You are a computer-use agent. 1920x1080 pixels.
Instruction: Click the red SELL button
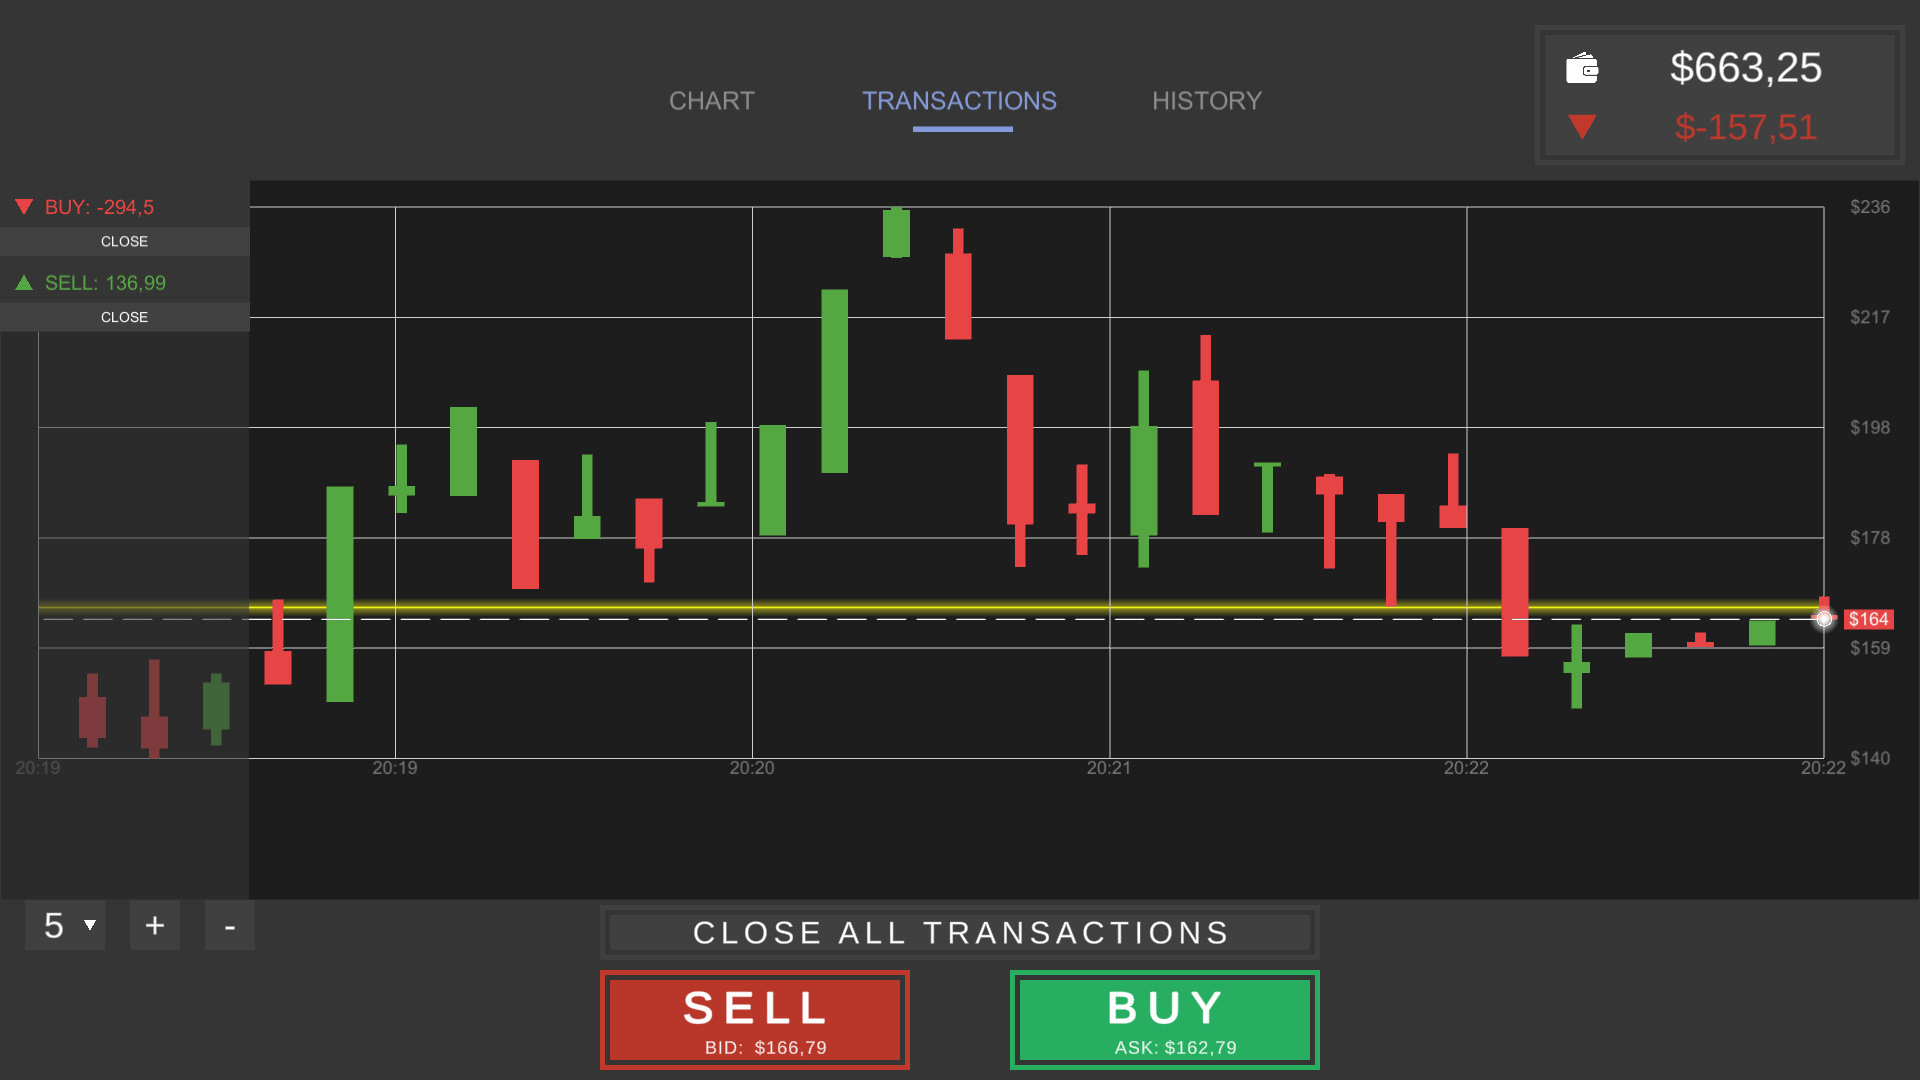(x=755, y=1019)
